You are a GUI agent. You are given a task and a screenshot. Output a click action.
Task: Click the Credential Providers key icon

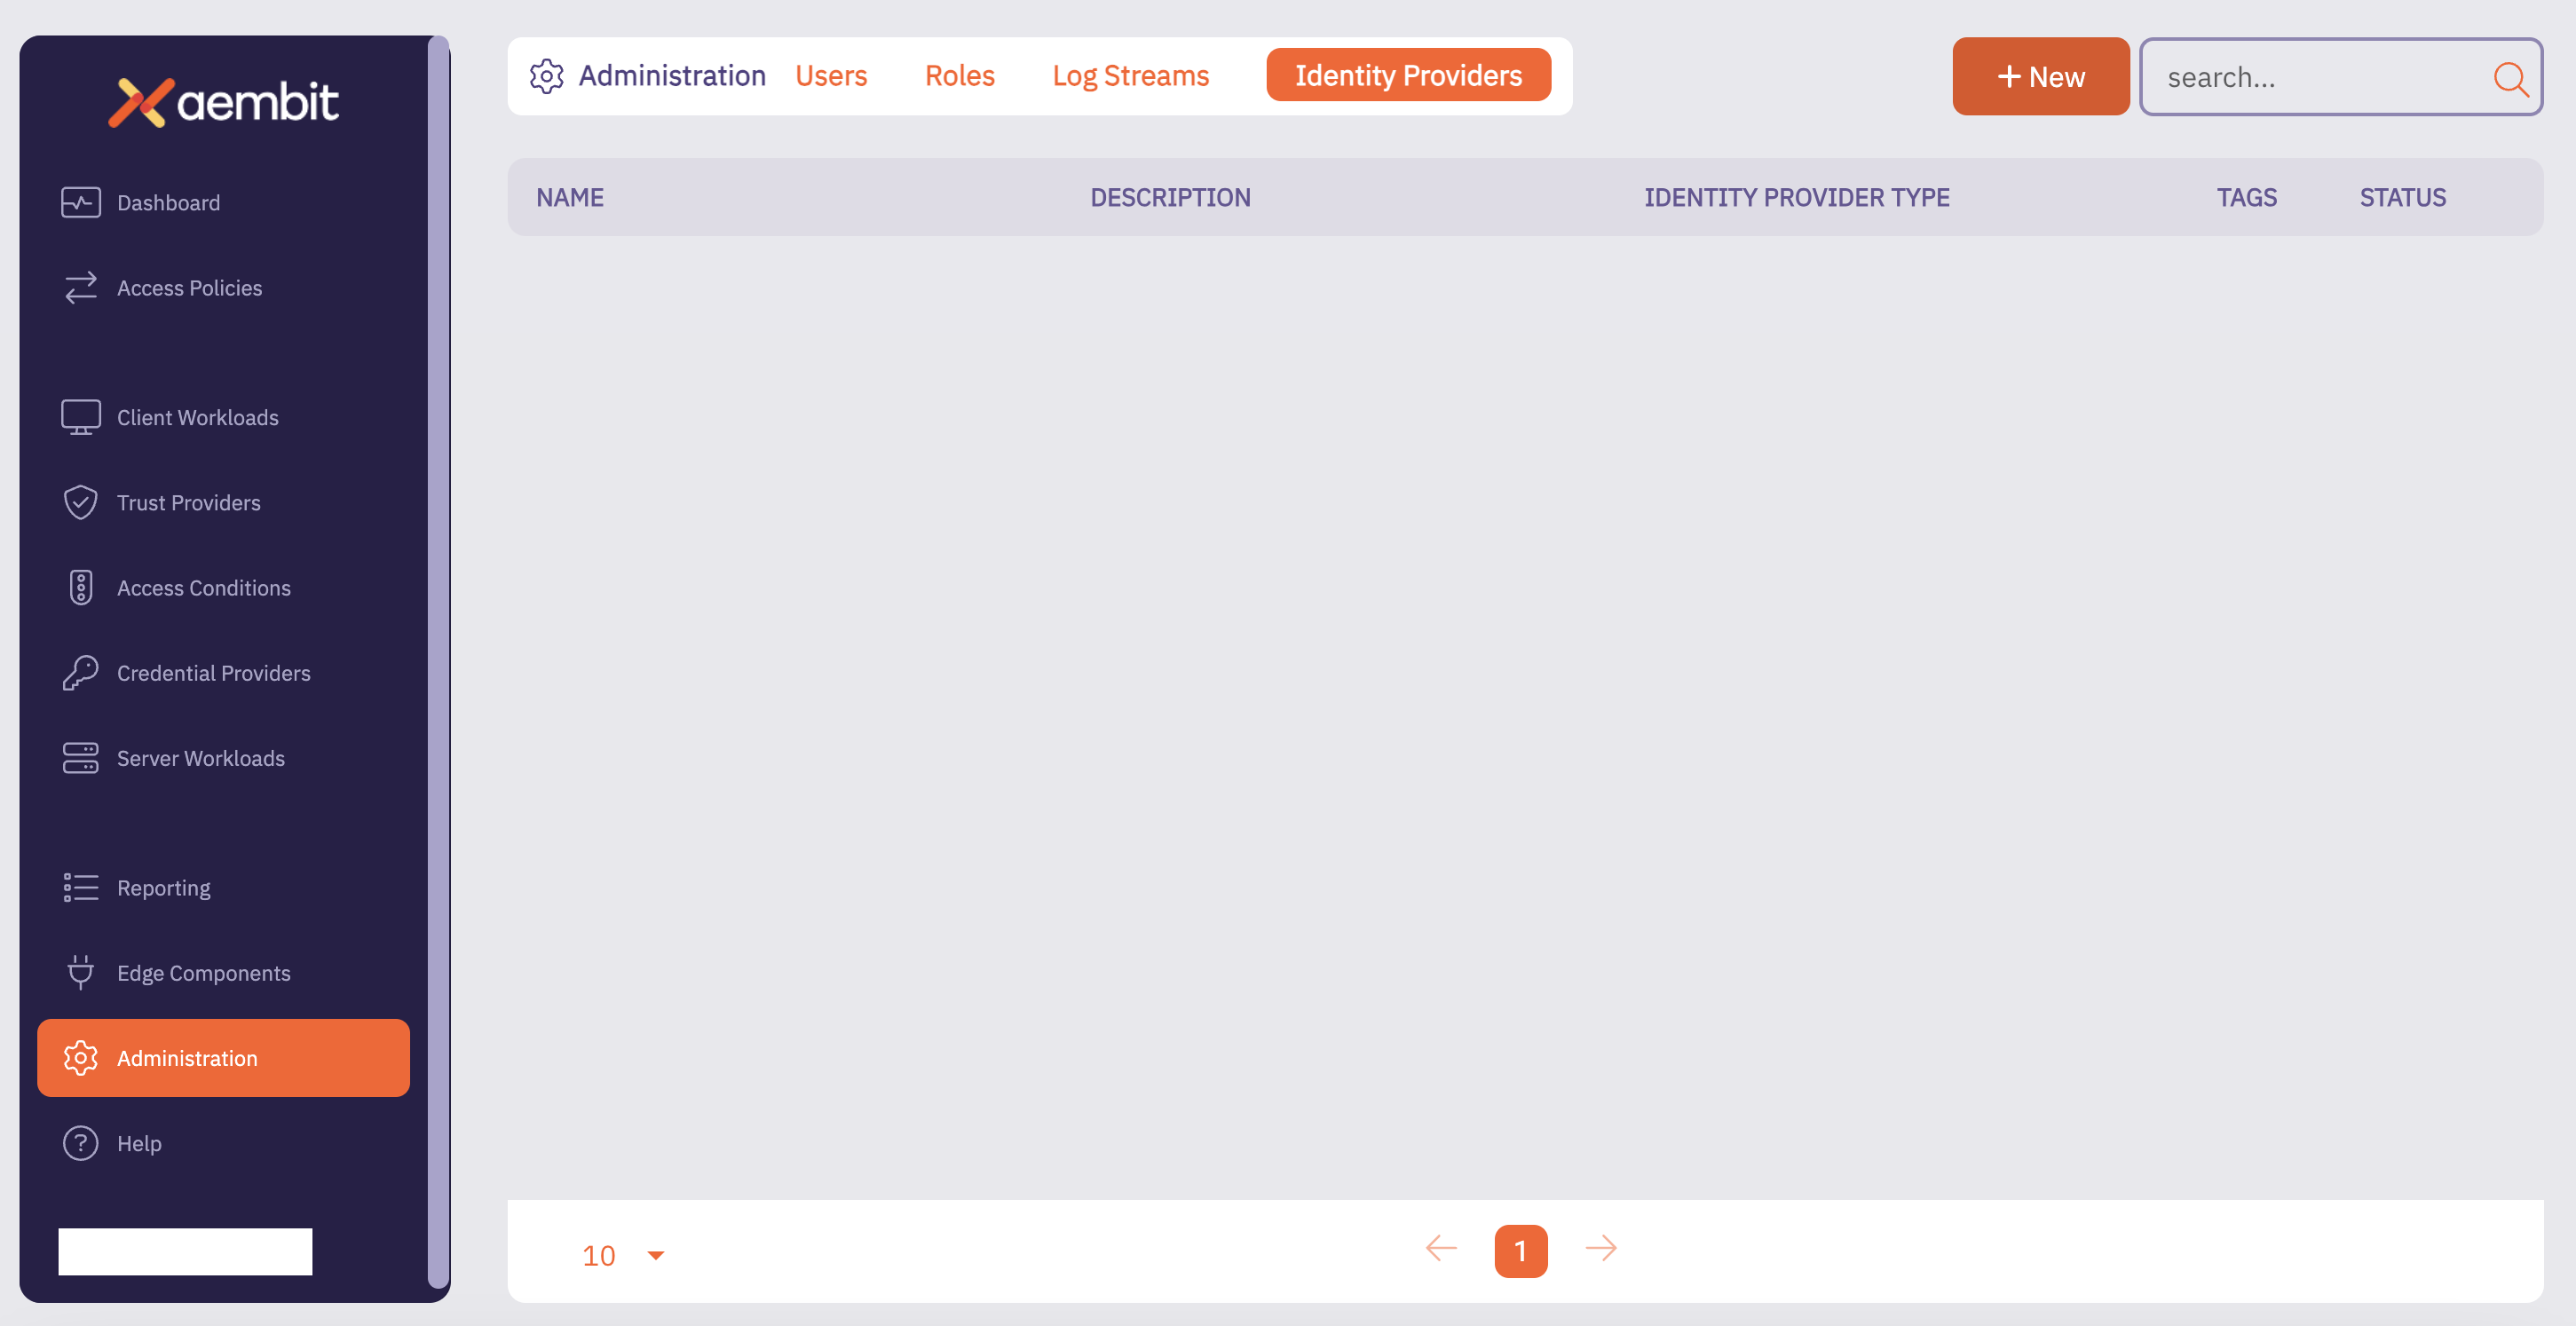click(x=81, y=672)
